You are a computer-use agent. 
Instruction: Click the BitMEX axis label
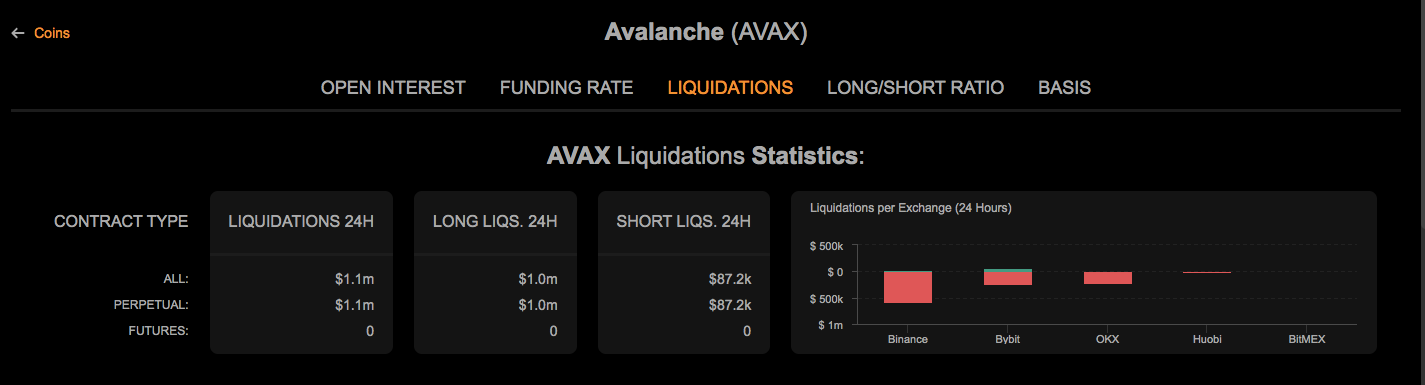point(1307,339)
